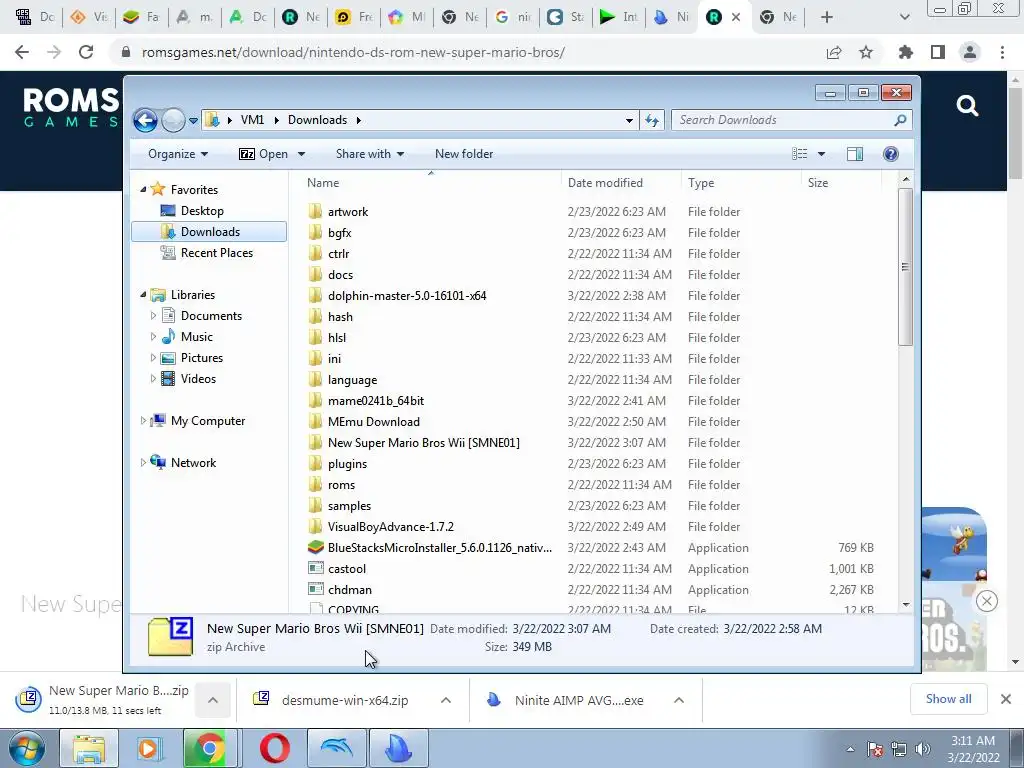Toggle Chrome side panel icon
Viewport: 1024px width, 768px height.
[938, 52]
